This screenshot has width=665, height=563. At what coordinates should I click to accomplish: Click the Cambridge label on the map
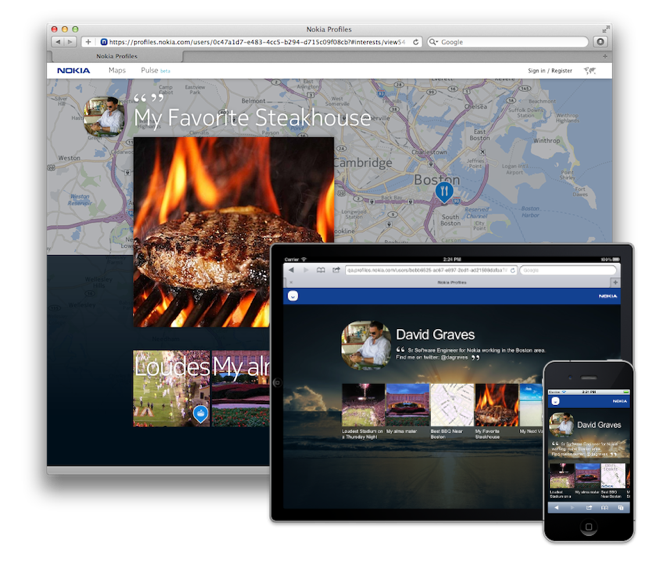(x=363, y=163)
